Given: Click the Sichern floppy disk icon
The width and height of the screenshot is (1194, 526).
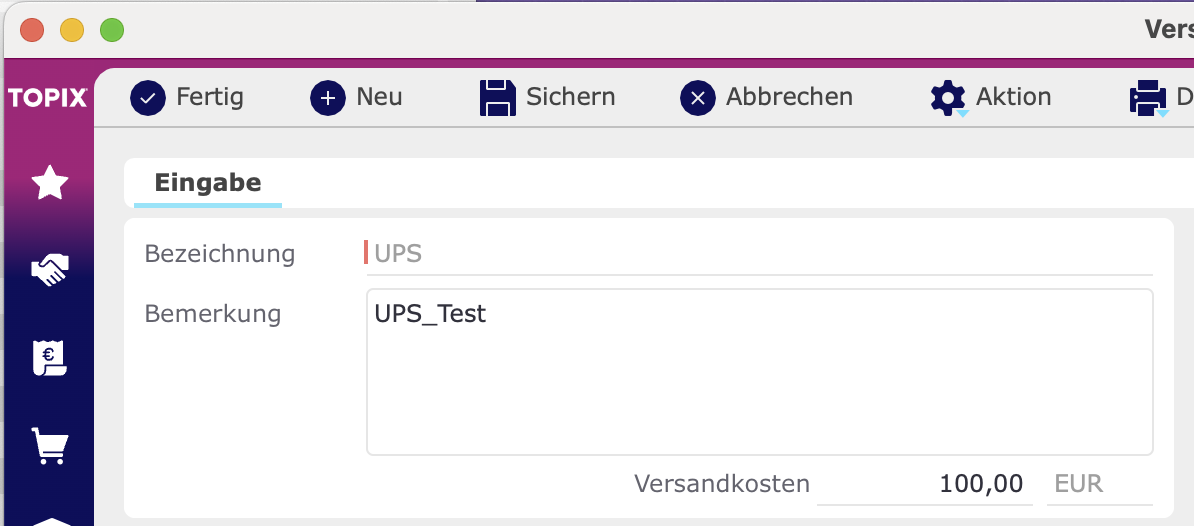Looking at the screenshot, I should 498,97.
